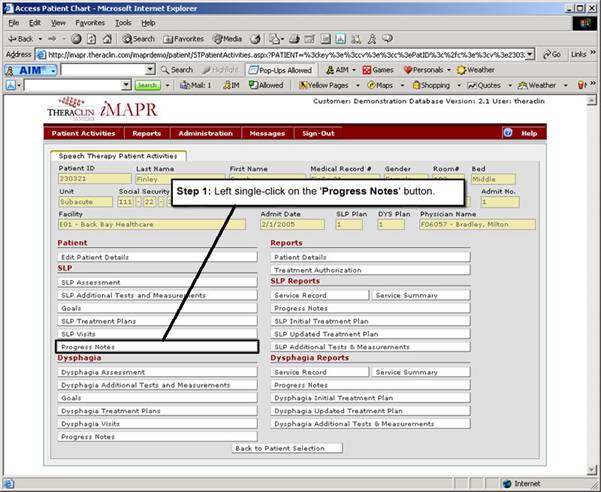
Task: Open the Tools menu
Action: point(123,23)
